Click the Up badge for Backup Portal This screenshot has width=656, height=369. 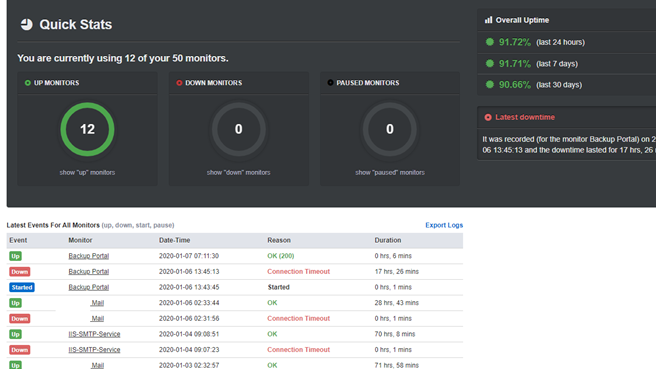point(15,256)
